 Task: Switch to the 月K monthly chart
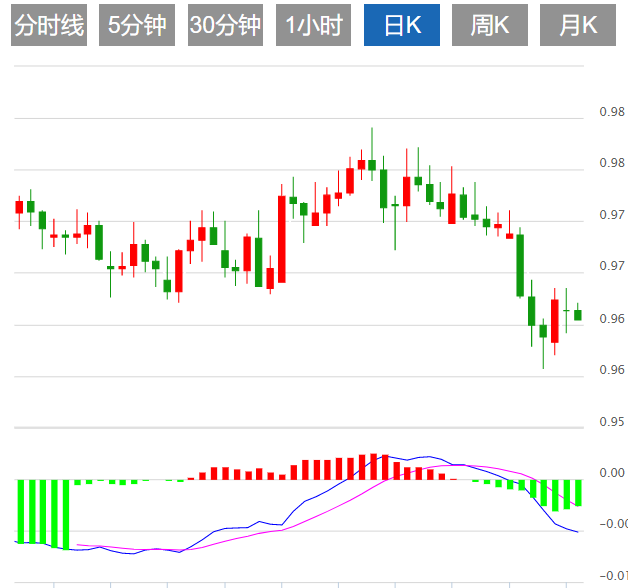point(578,25)
